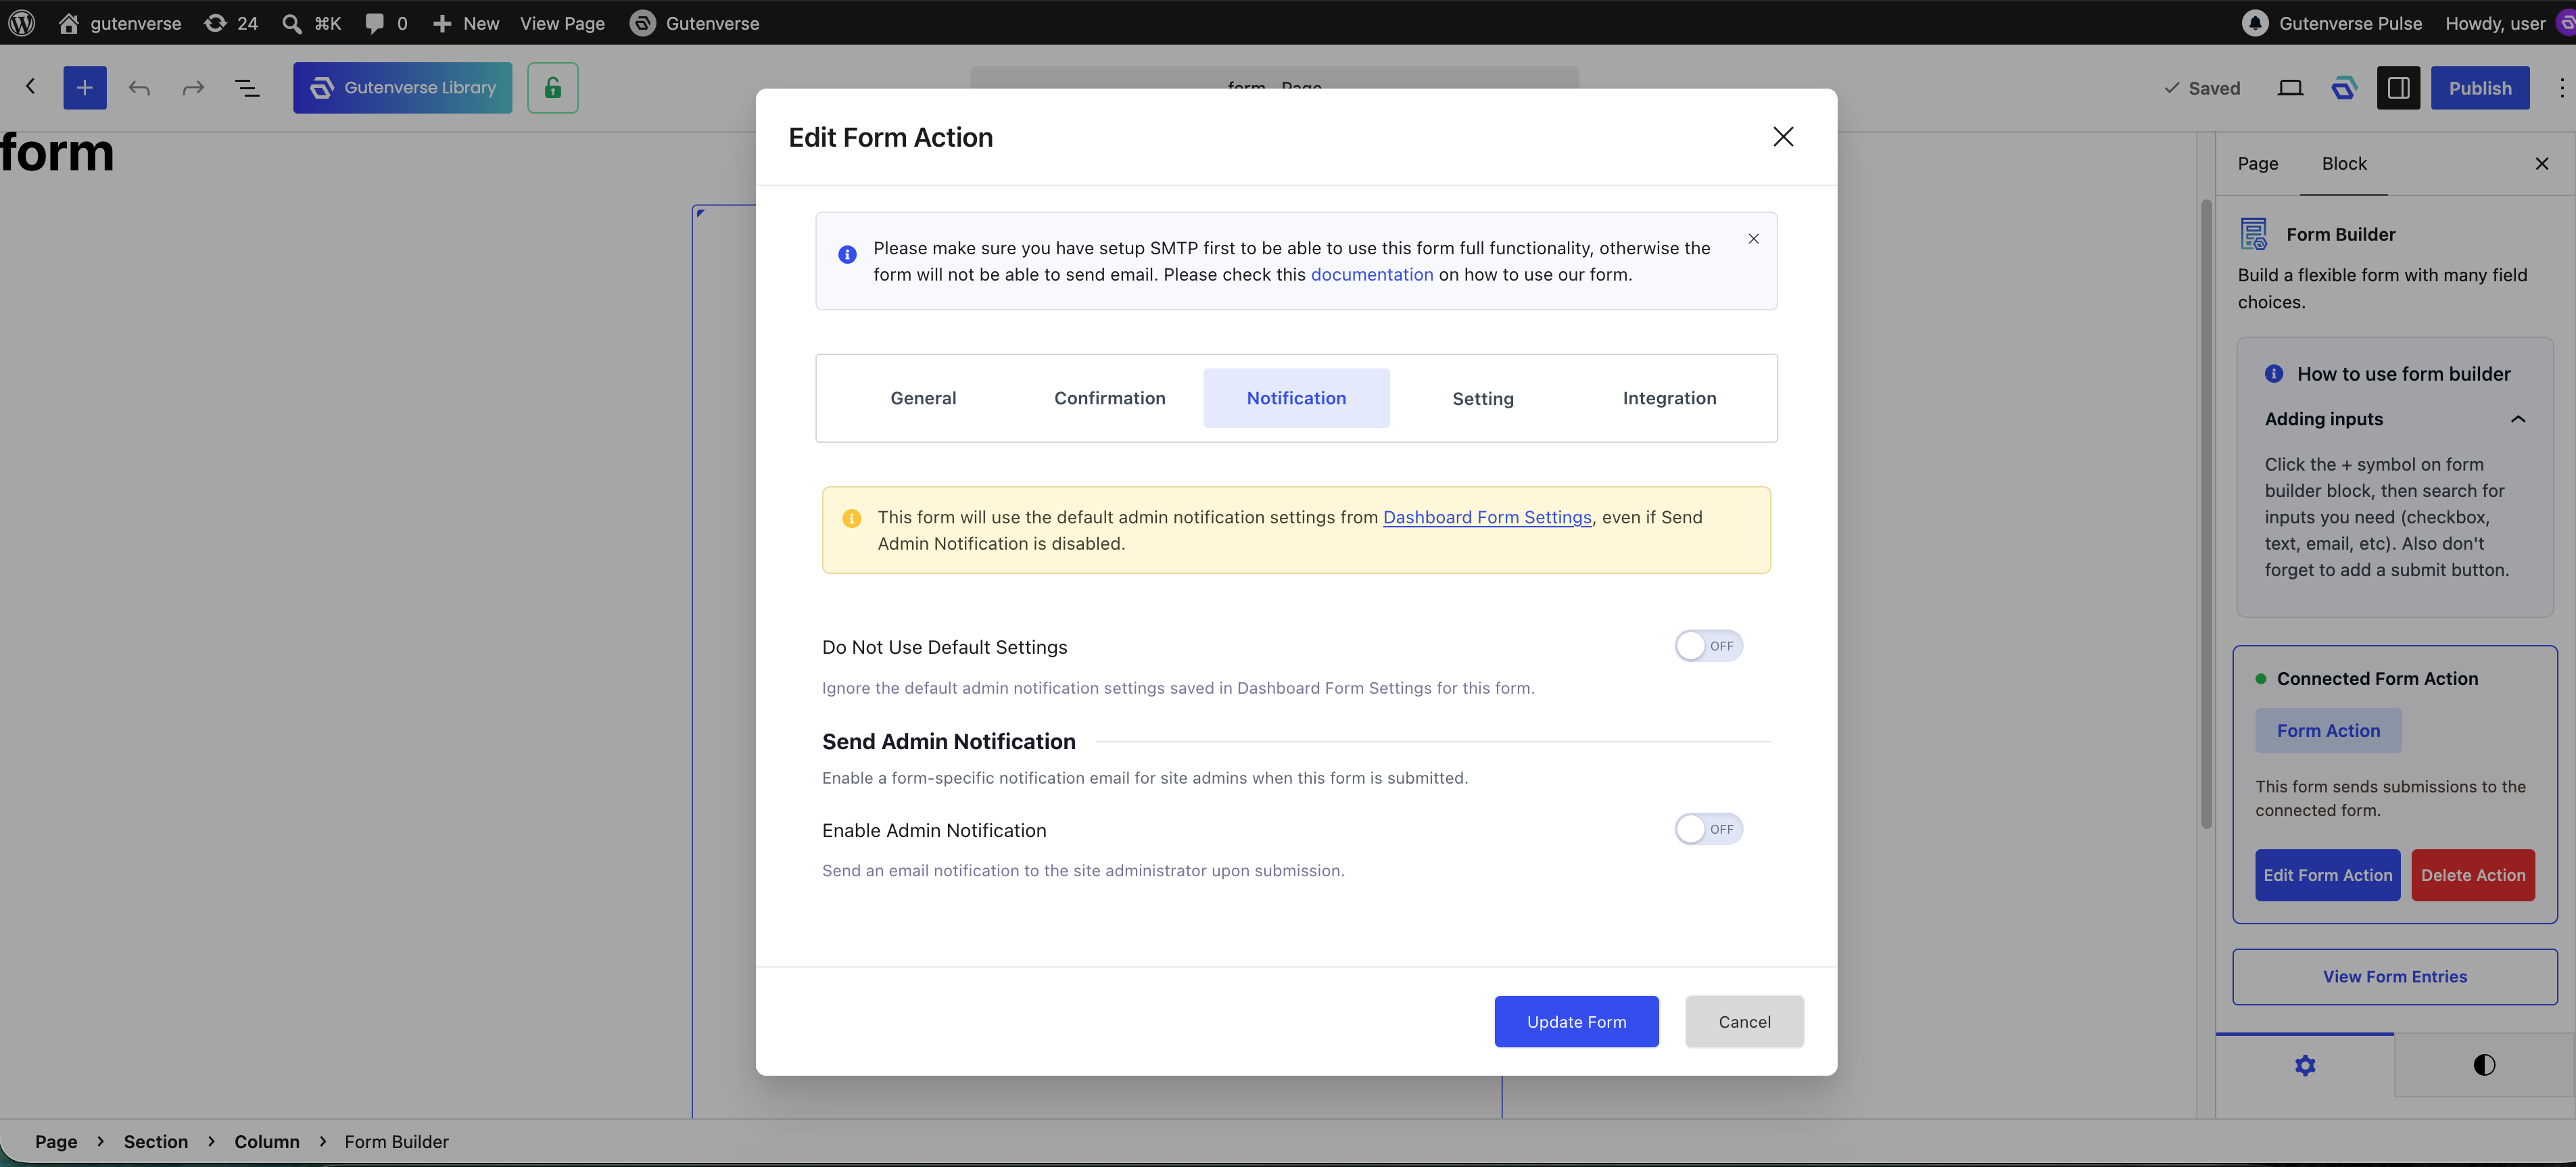
Task: Click the green lock icon button
Action: pos(553,88)
